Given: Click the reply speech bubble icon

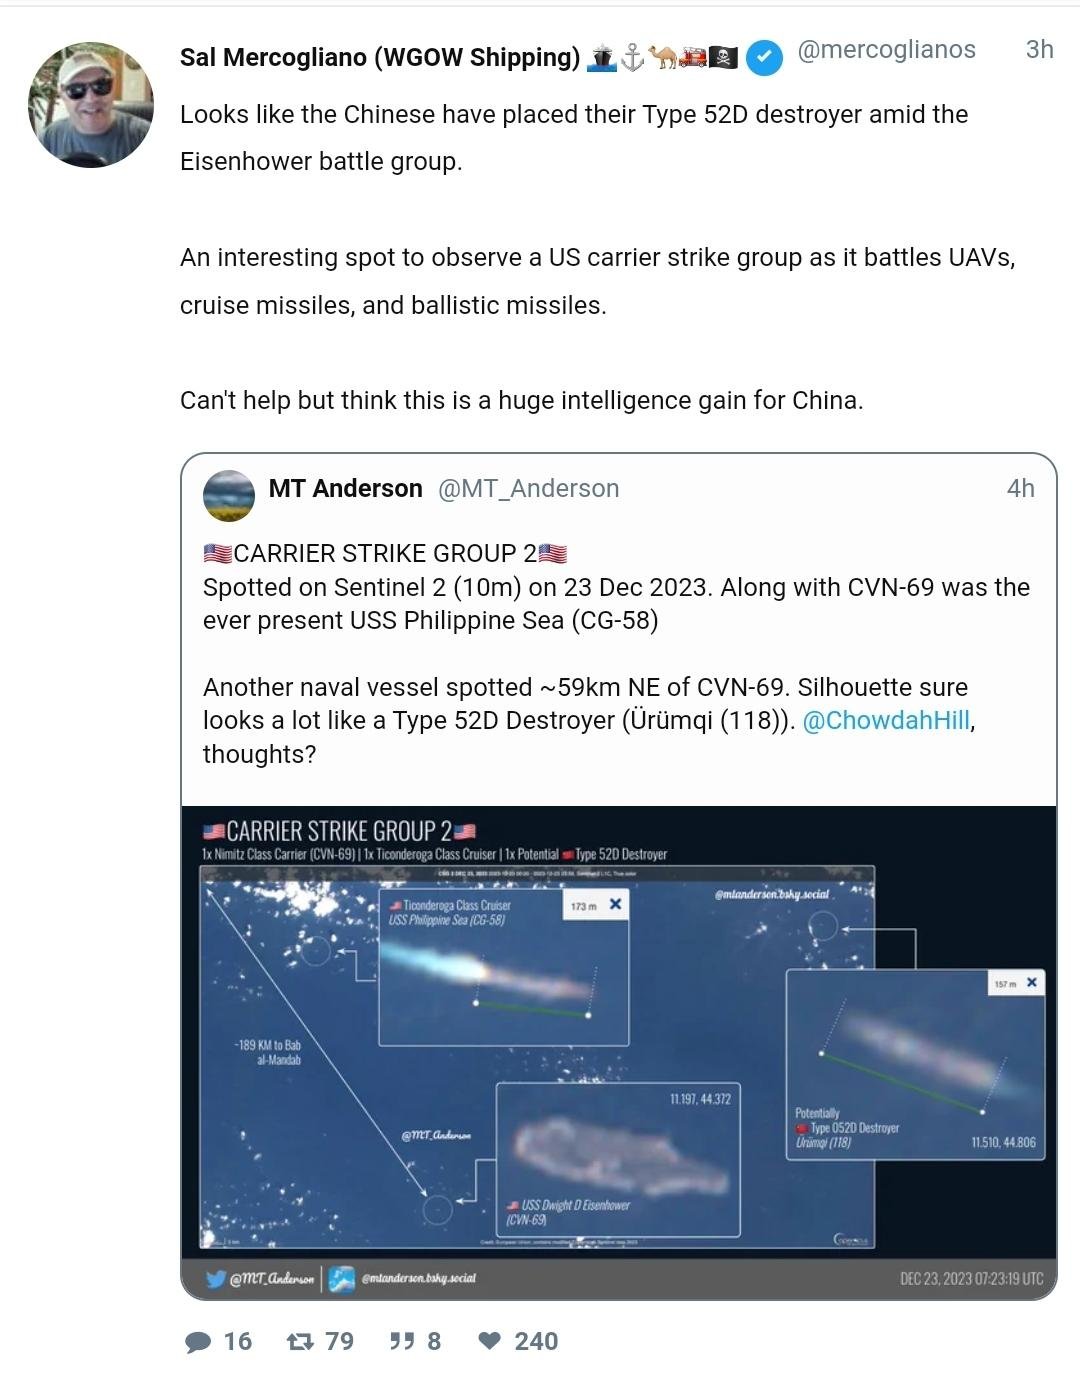Looking at the screenshot, I should [x=199, y=1341].
